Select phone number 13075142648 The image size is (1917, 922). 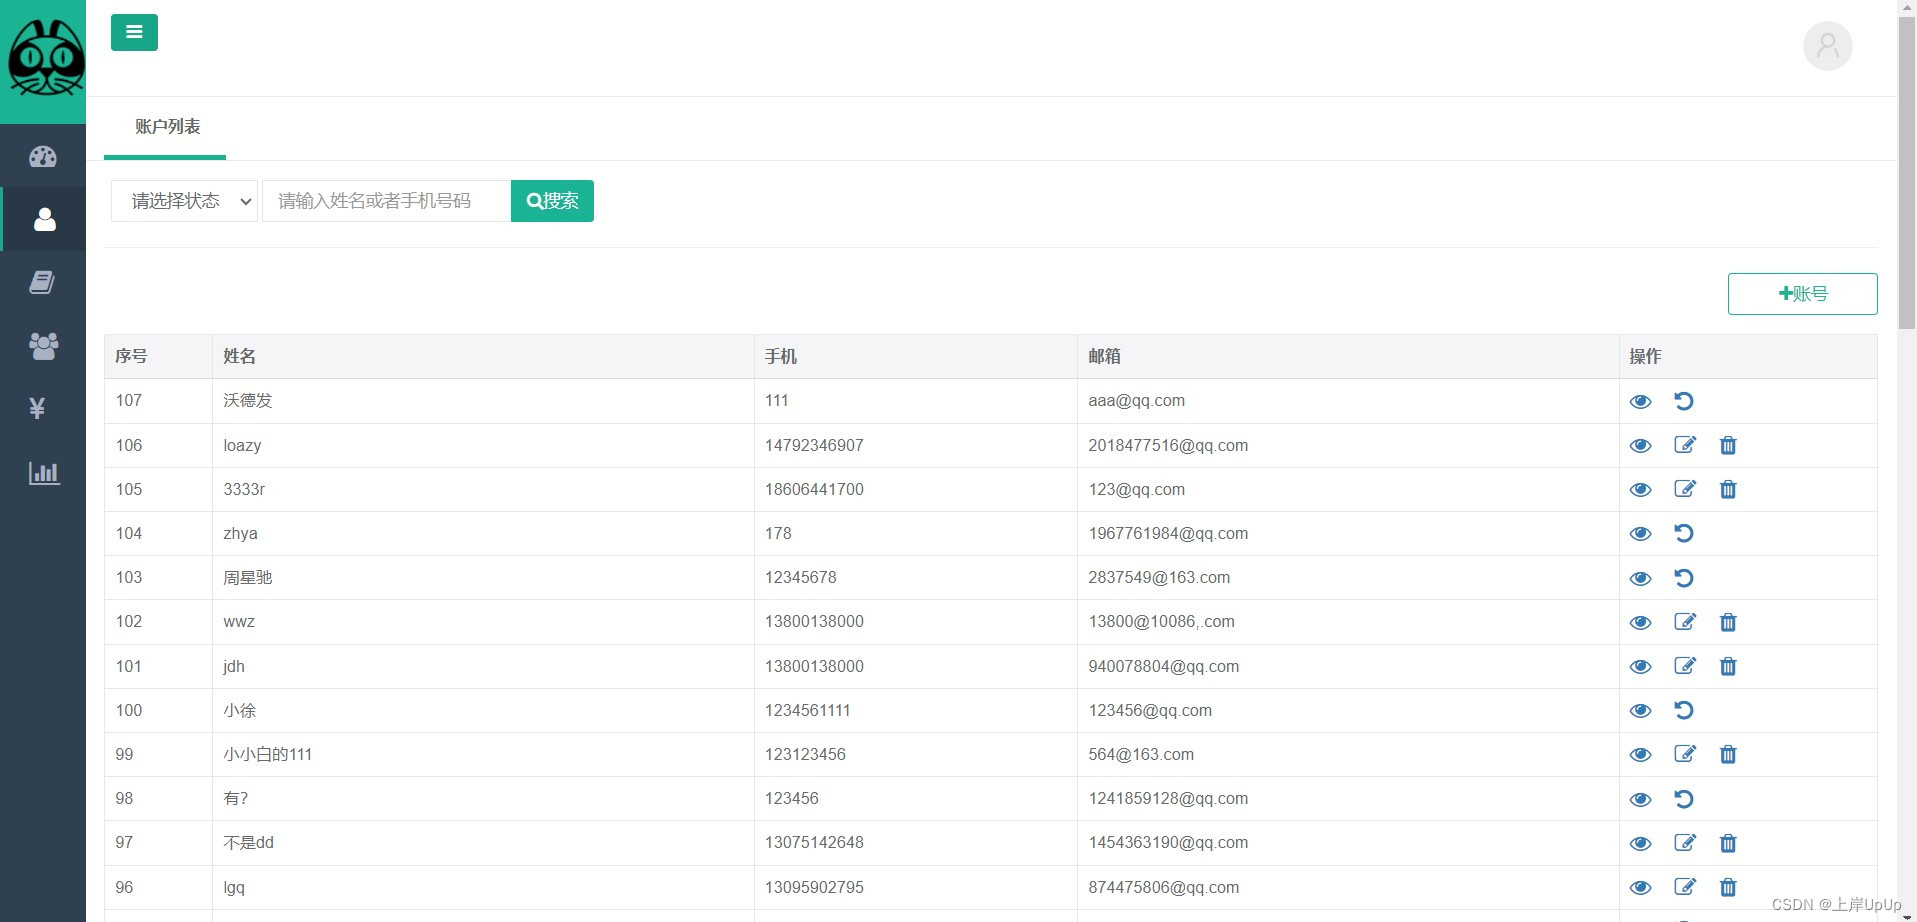(x=814, y=842)
